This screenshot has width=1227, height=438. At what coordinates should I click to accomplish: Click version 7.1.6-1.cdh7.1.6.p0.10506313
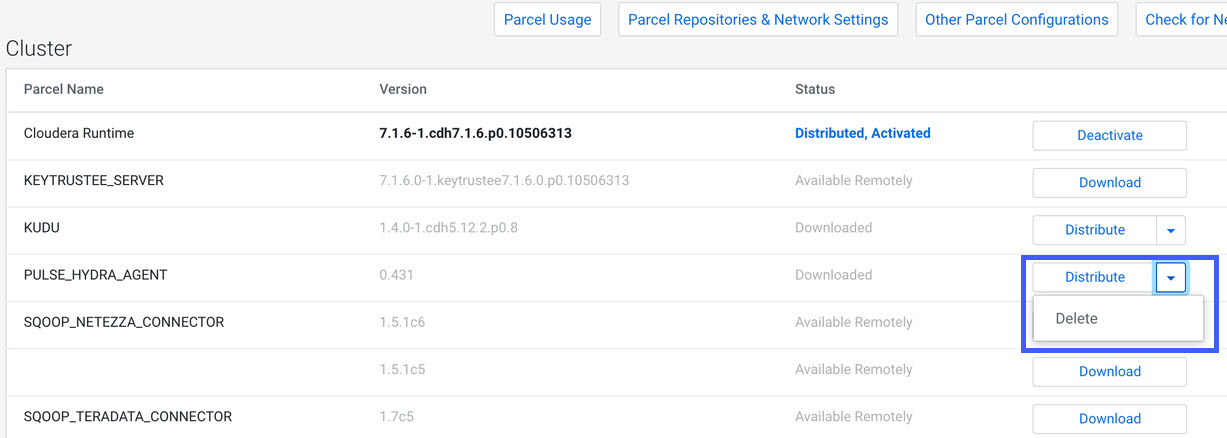click(x=475, y=133)
